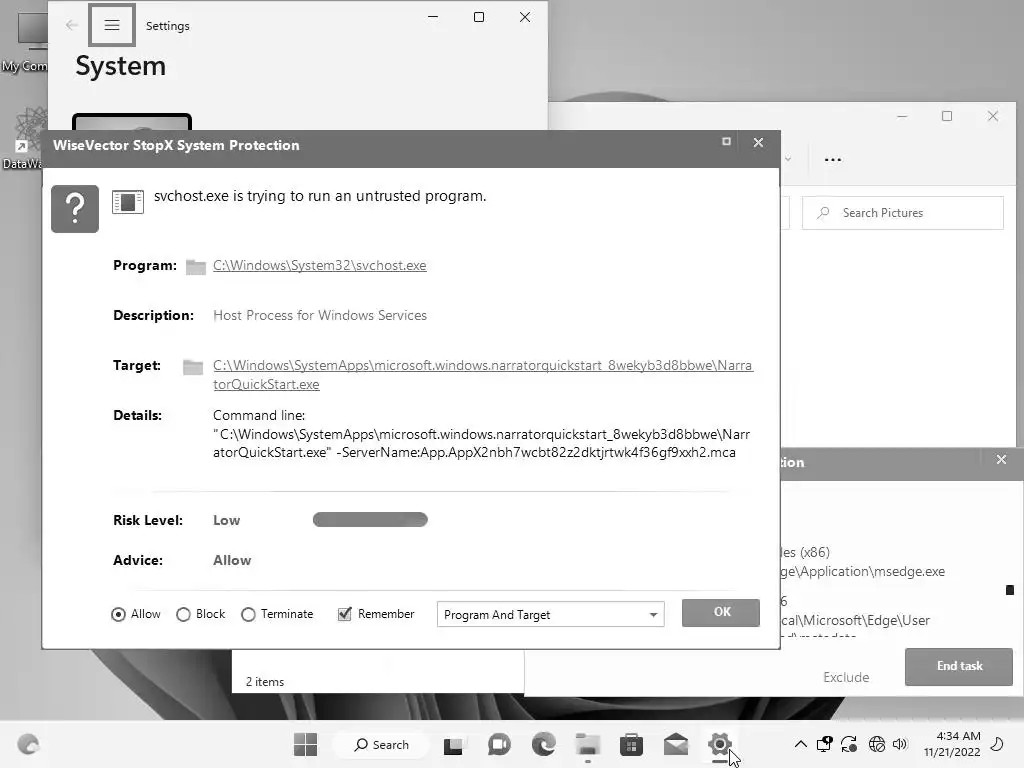Open the volume tray icon
The image size is (1024, 768).
tap(900, 744)
